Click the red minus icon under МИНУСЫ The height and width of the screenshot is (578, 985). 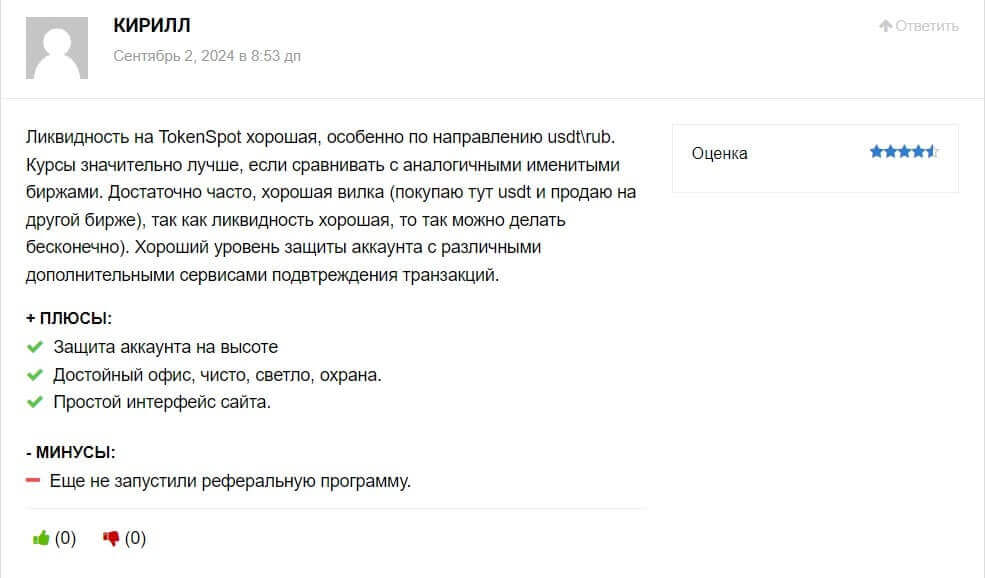[33, 481]
